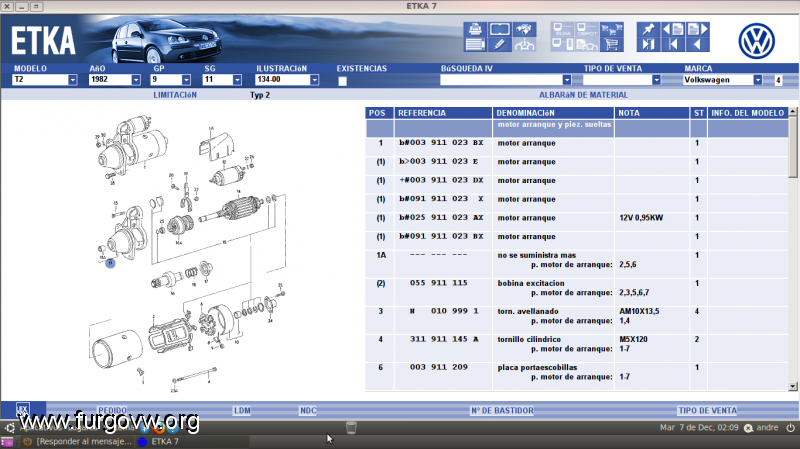The height and width of the screenshot is (449, 800).
Task: Click ETKA 7 taskbar button
Action: (158, 441)
